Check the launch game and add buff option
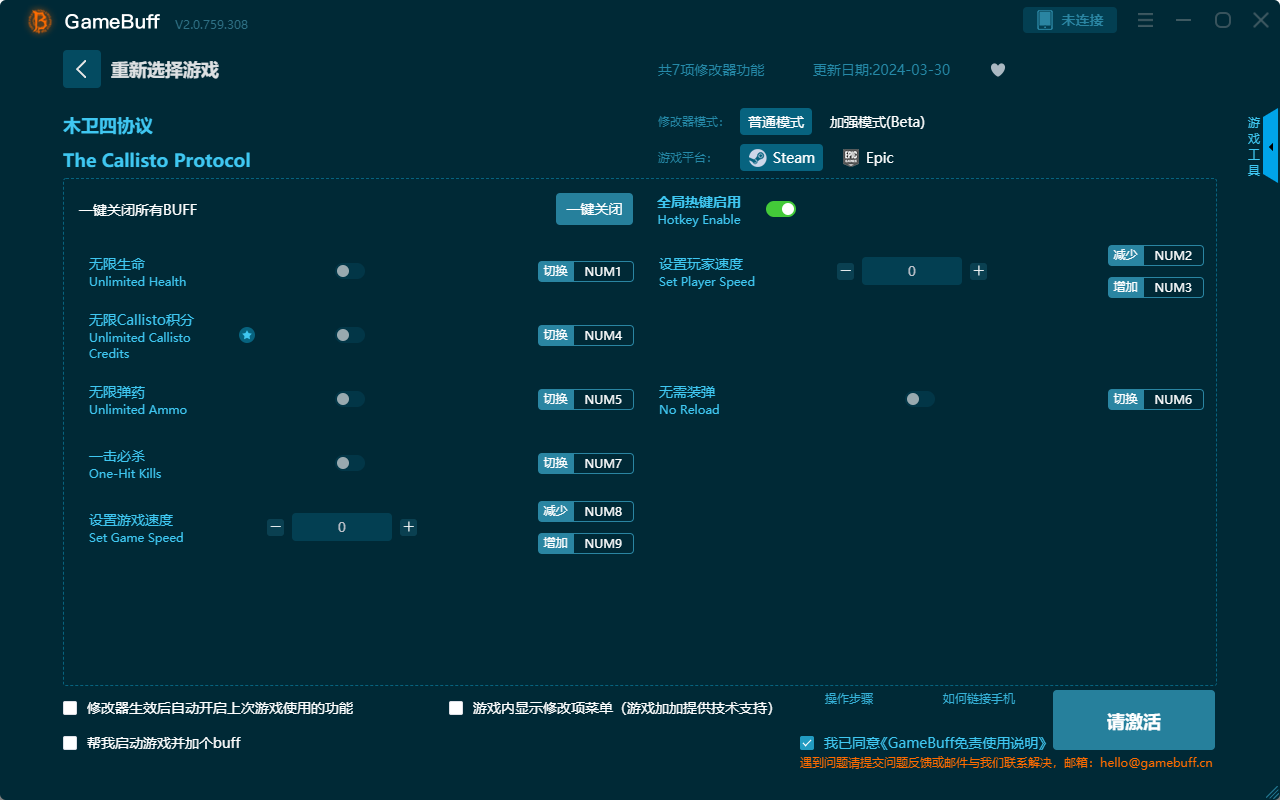 point(70,743)
